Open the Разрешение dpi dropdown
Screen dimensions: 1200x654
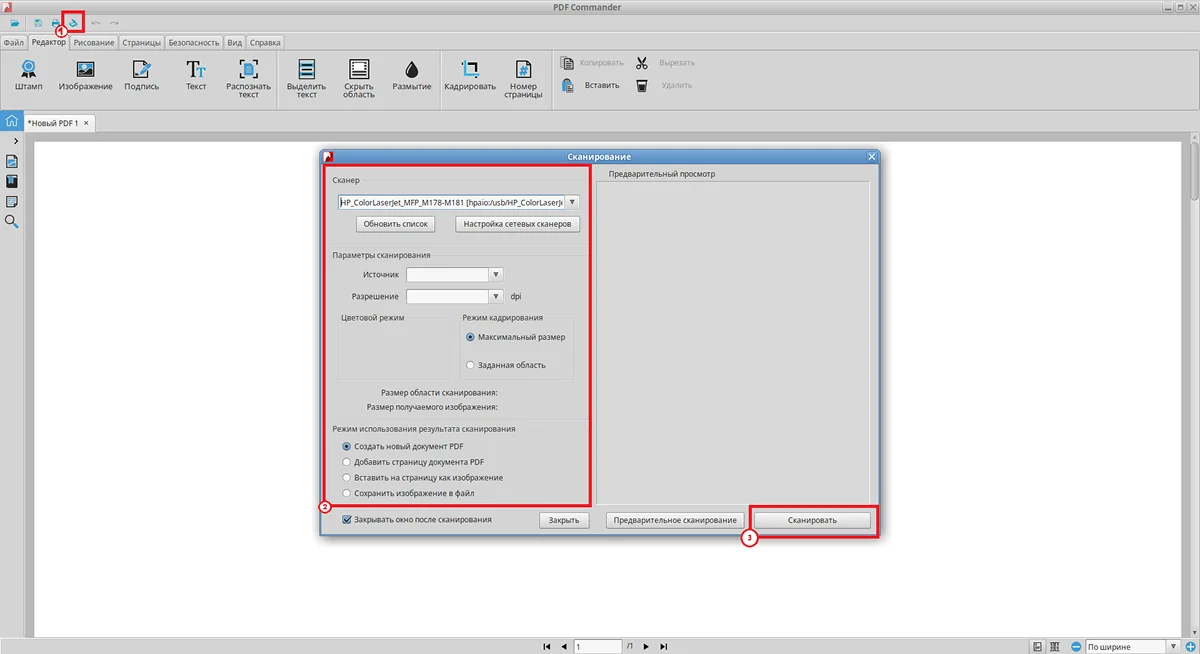496,296
